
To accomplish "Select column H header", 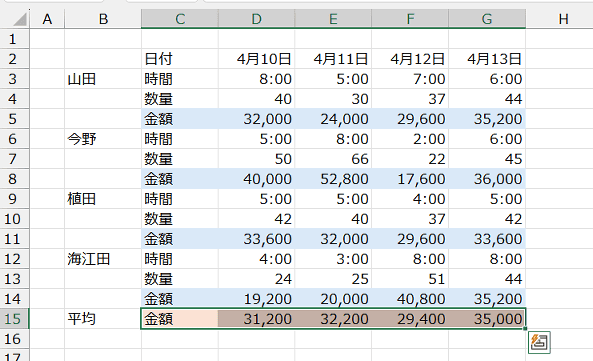I will [563, 19].
